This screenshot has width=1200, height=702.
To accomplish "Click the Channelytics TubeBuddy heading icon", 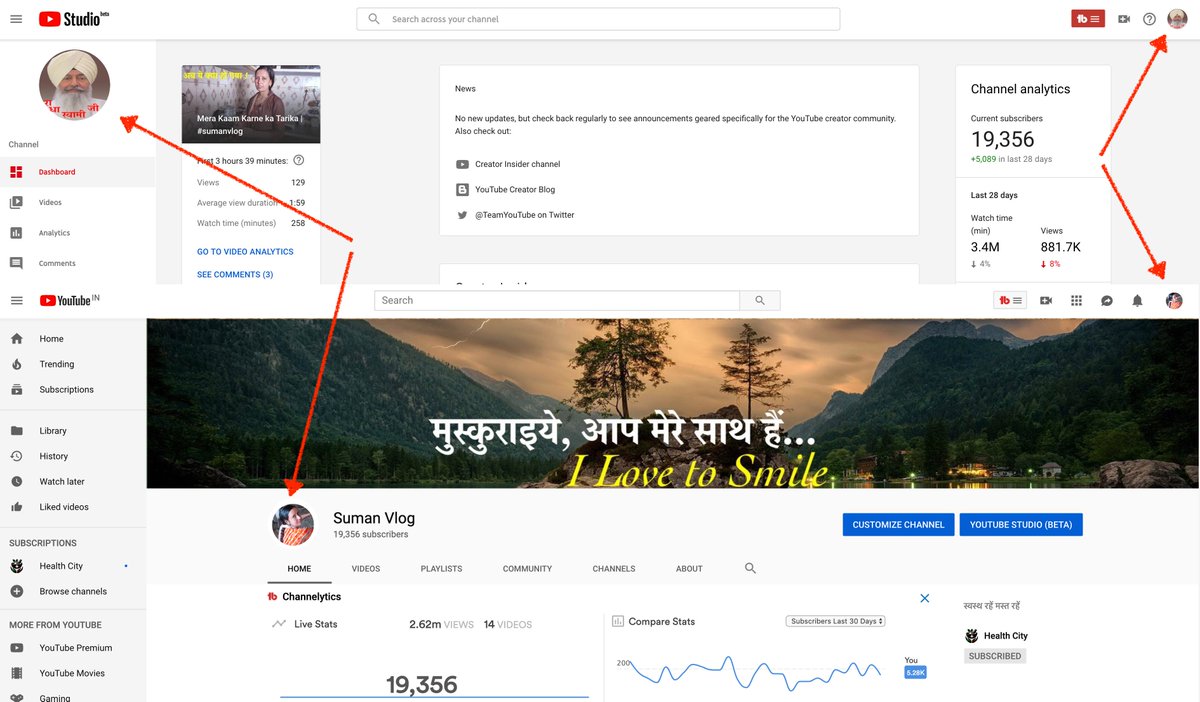I will point(273,597).
